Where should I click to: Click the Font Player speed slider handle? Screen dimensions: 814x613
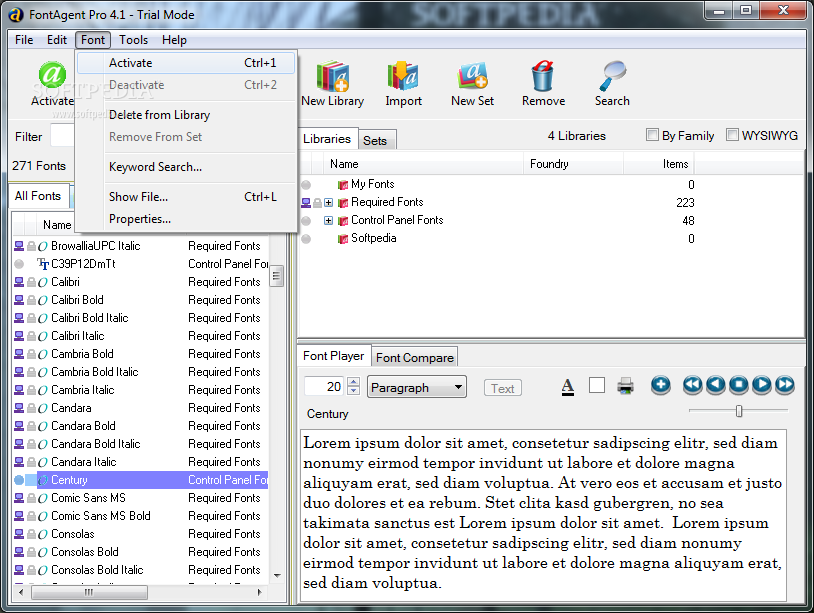(x=739, y=411)
